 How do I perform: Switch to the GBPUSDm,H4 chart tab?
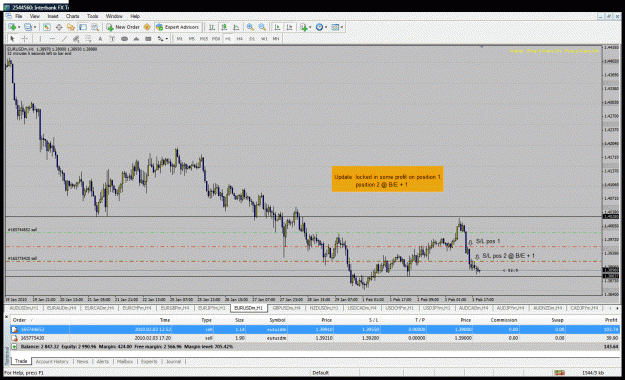(286, 308)
